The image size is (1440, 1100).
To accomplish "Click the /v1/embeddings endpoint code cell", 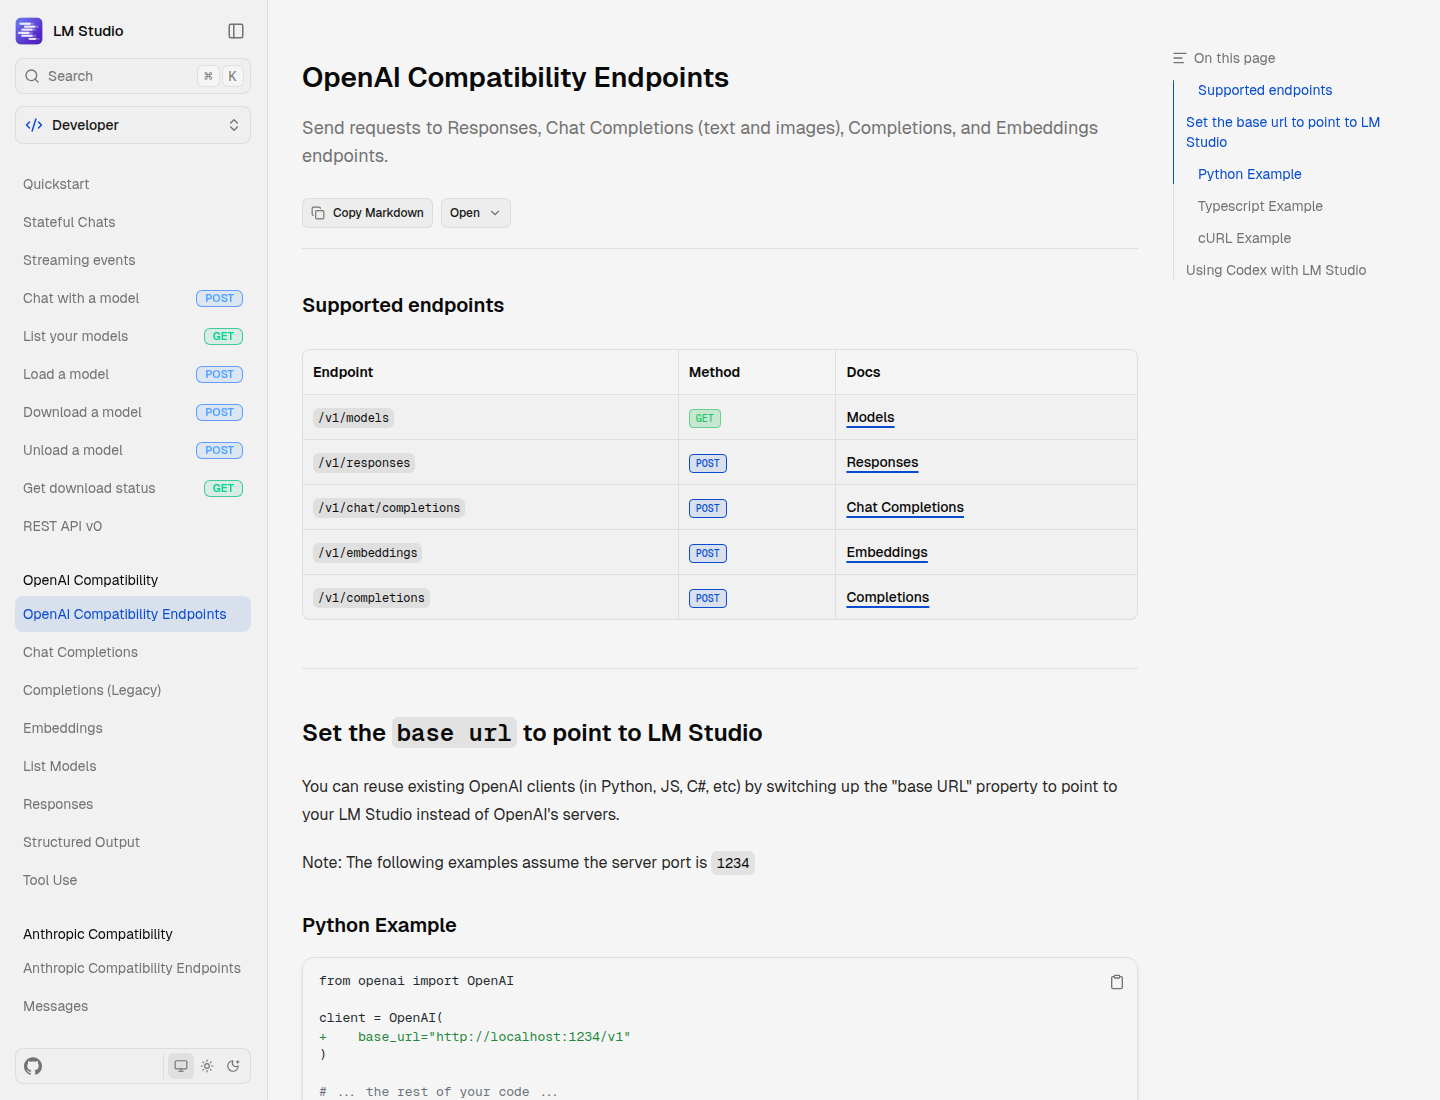I will click(368, 553).
